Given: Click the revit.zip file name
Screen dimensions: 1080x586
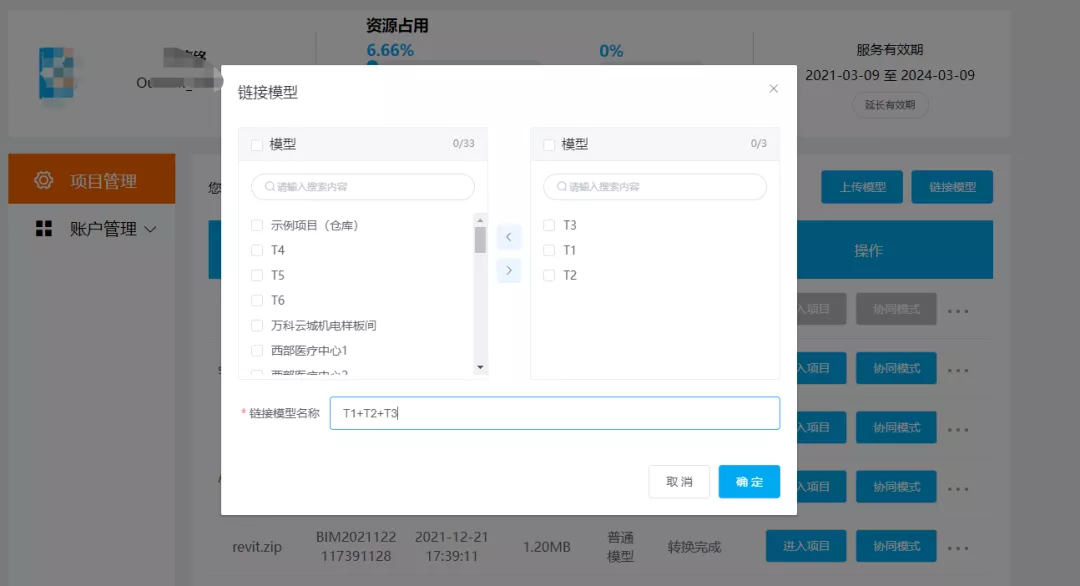Looking at the screenshot, I should pyautogui.click(x=257, y=547).
